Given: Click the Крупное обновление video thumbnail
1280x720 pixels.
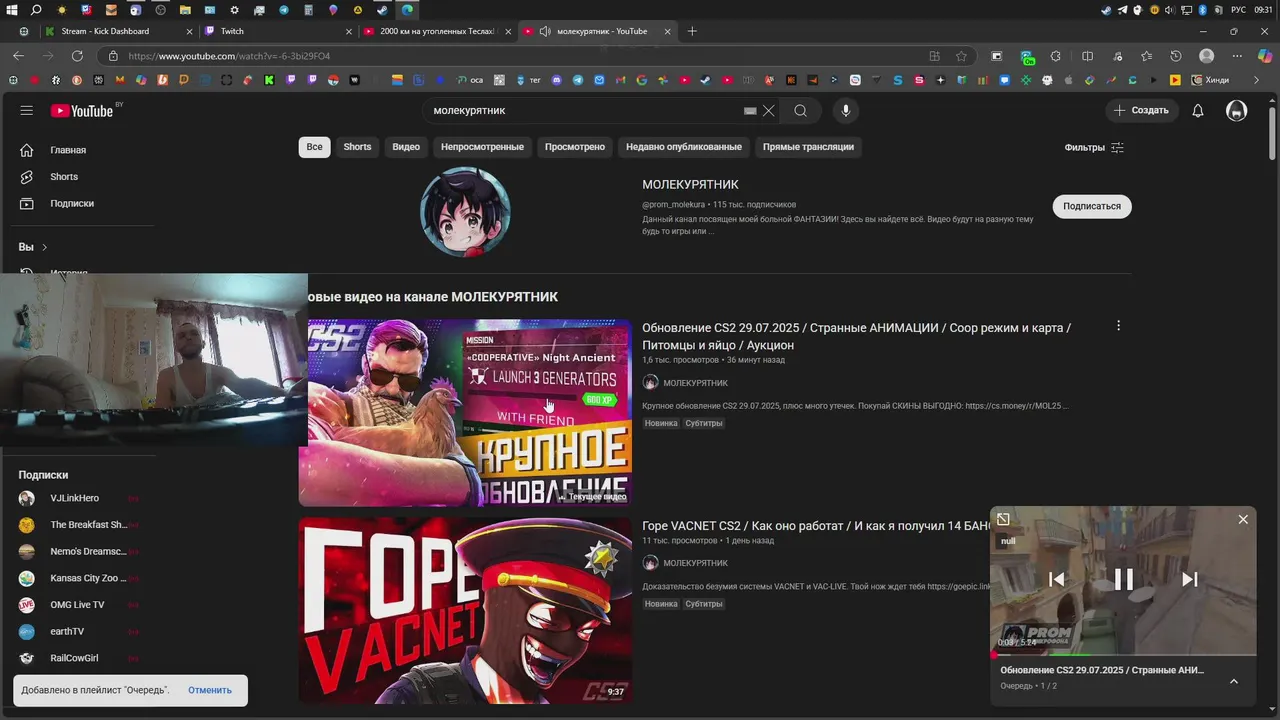Looking at the screenshot, I should point(465,412).
